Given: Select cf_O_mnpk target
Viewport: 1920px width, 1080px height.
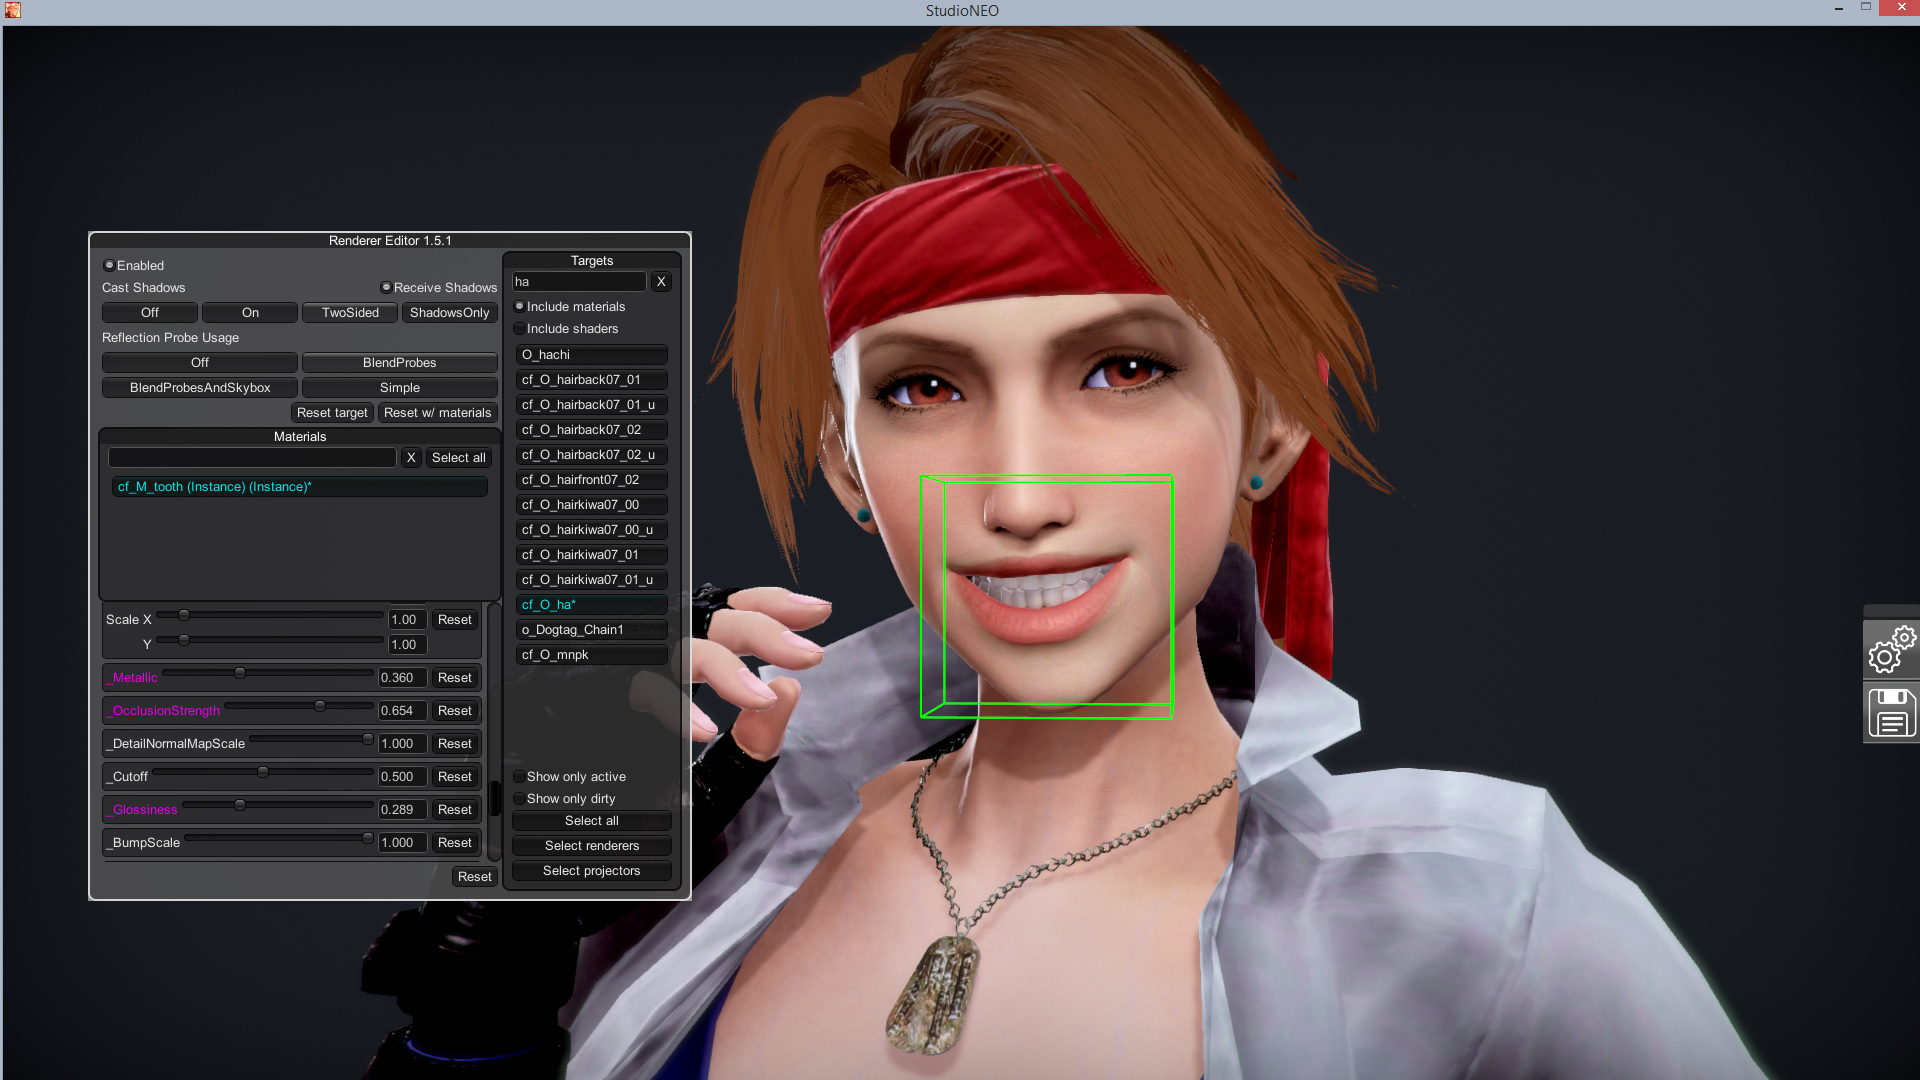Looking at the screenshot, I should point(592,654).
